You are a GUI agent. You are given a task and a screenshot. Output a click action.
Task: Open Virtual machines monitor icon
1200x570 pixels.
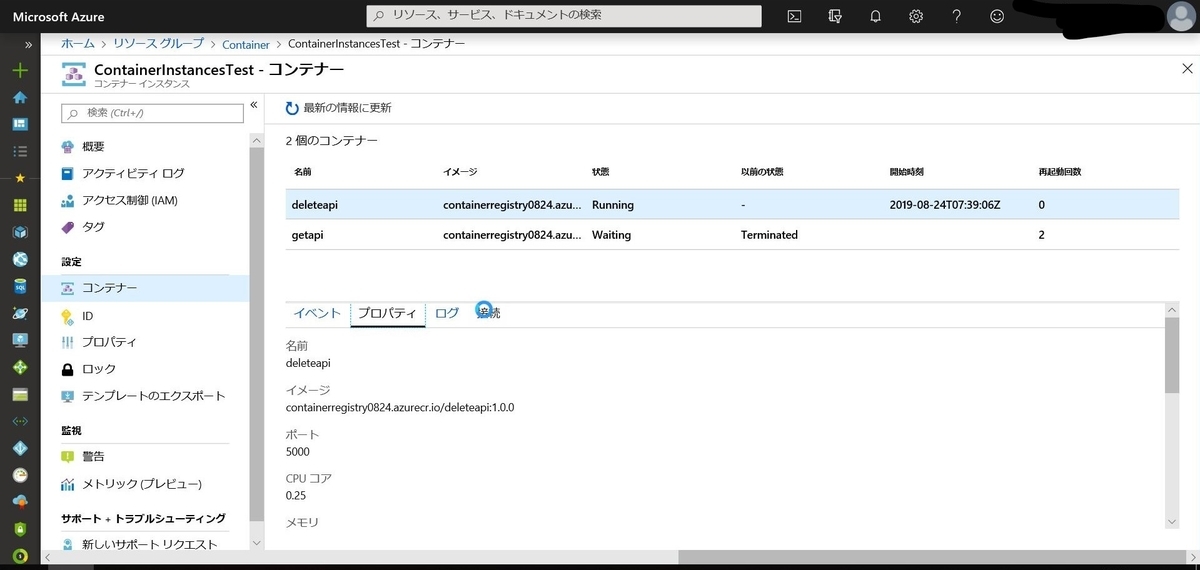tap(19, 340)
